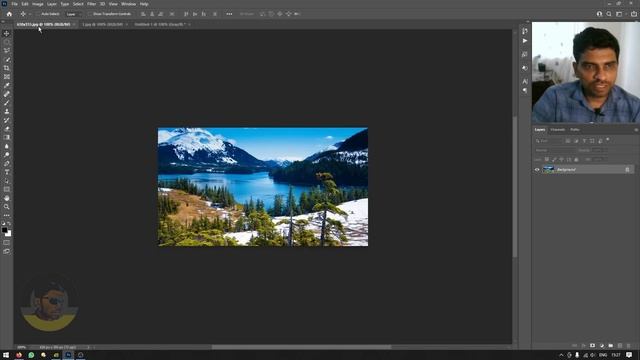The width and height of the screenshot is (640, 360).
Task: Click the foreground color swatch
Action: click(x=4, y=230)
